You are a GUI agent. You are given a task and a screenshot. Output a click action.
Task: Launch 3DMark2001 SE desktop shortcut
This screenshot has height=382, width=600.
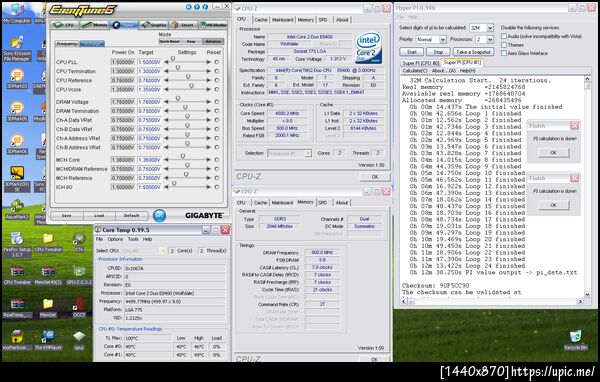pos(17,179)
